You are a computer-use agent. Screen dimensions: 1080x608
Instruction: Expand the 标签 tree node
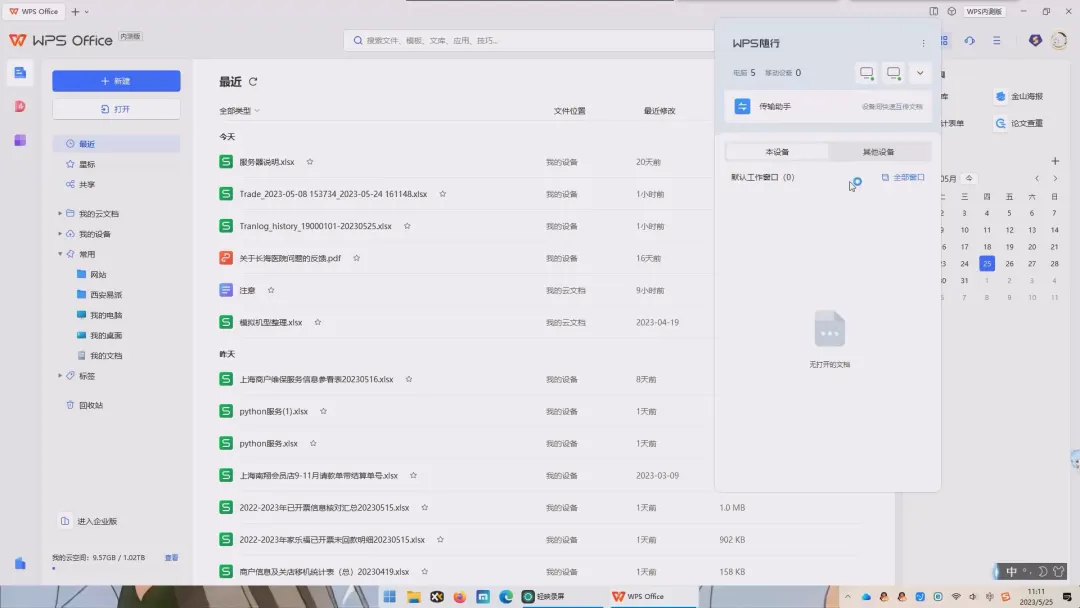pyautogui.click(x=60, y=376)
